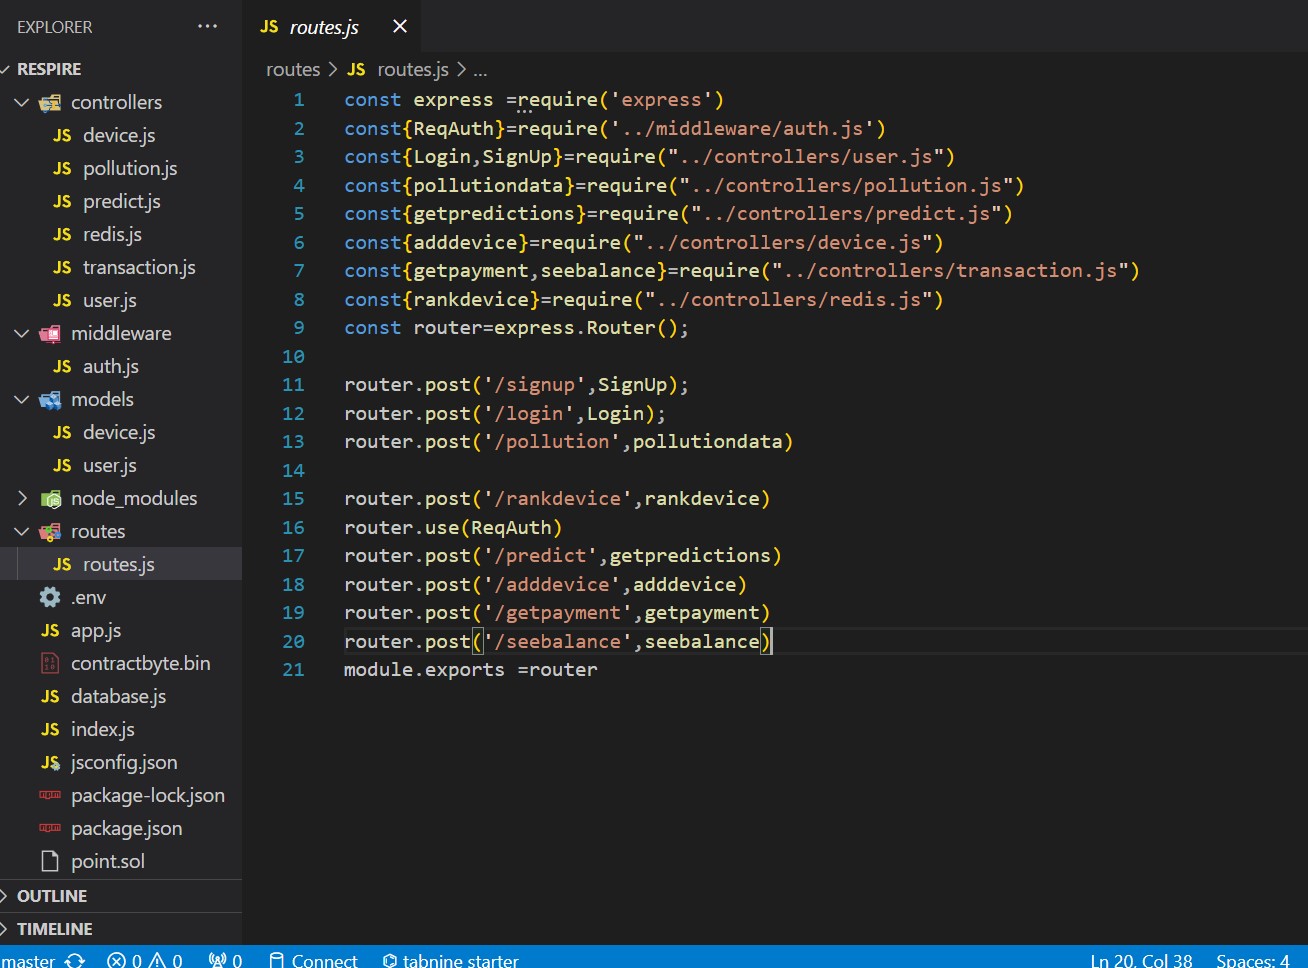Expand the OUTLINE section
The image size is (1308, 968).
point(52,896)
